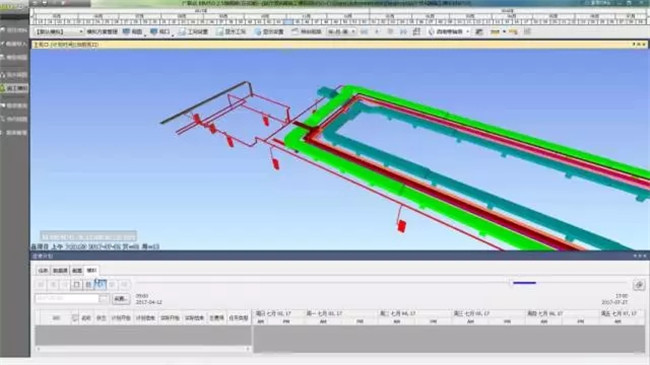Screen dimensions: 650x365
Task: Click the task type column header
Action: [238, 318]
